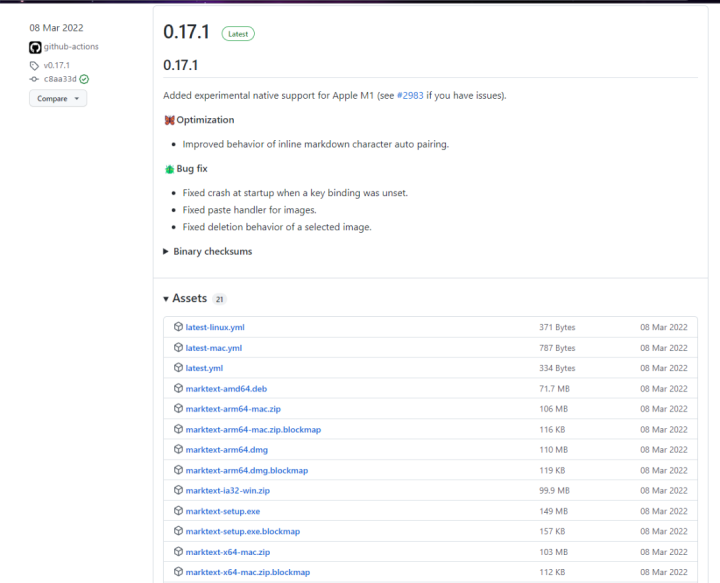Image resolution: width=720 pixels, height=583 pixels.
Task: Click the 110 MB size text
Action: point(553,450)
